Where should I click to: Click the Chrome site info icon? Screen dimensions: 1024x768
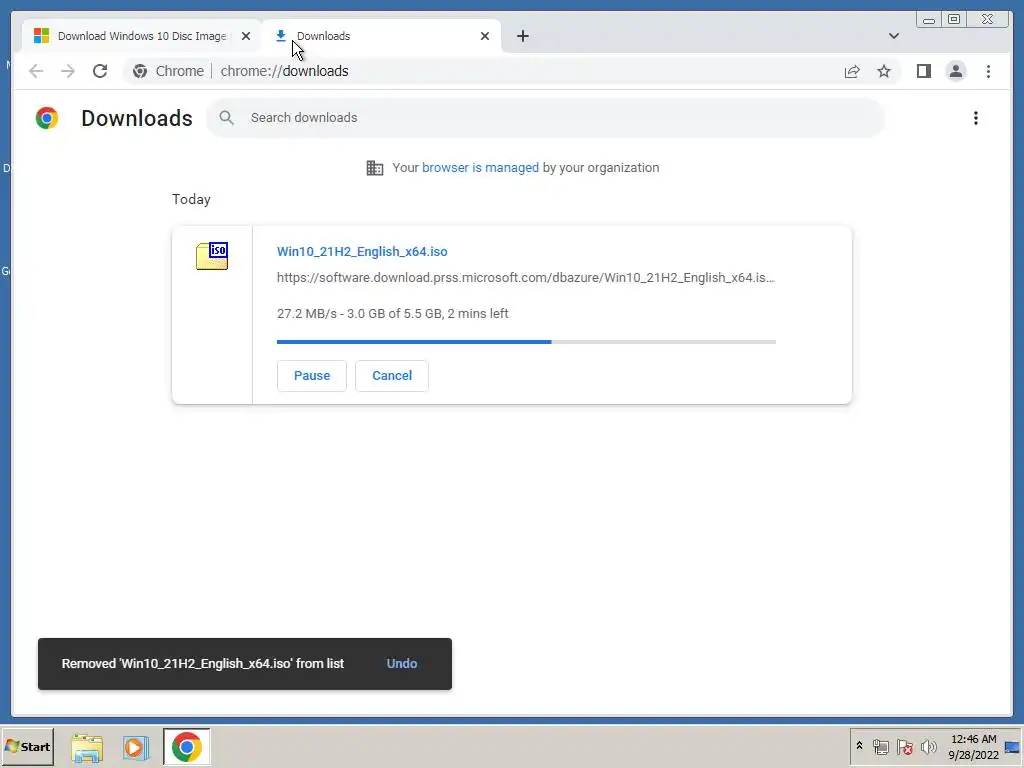[x=140, y=71]
